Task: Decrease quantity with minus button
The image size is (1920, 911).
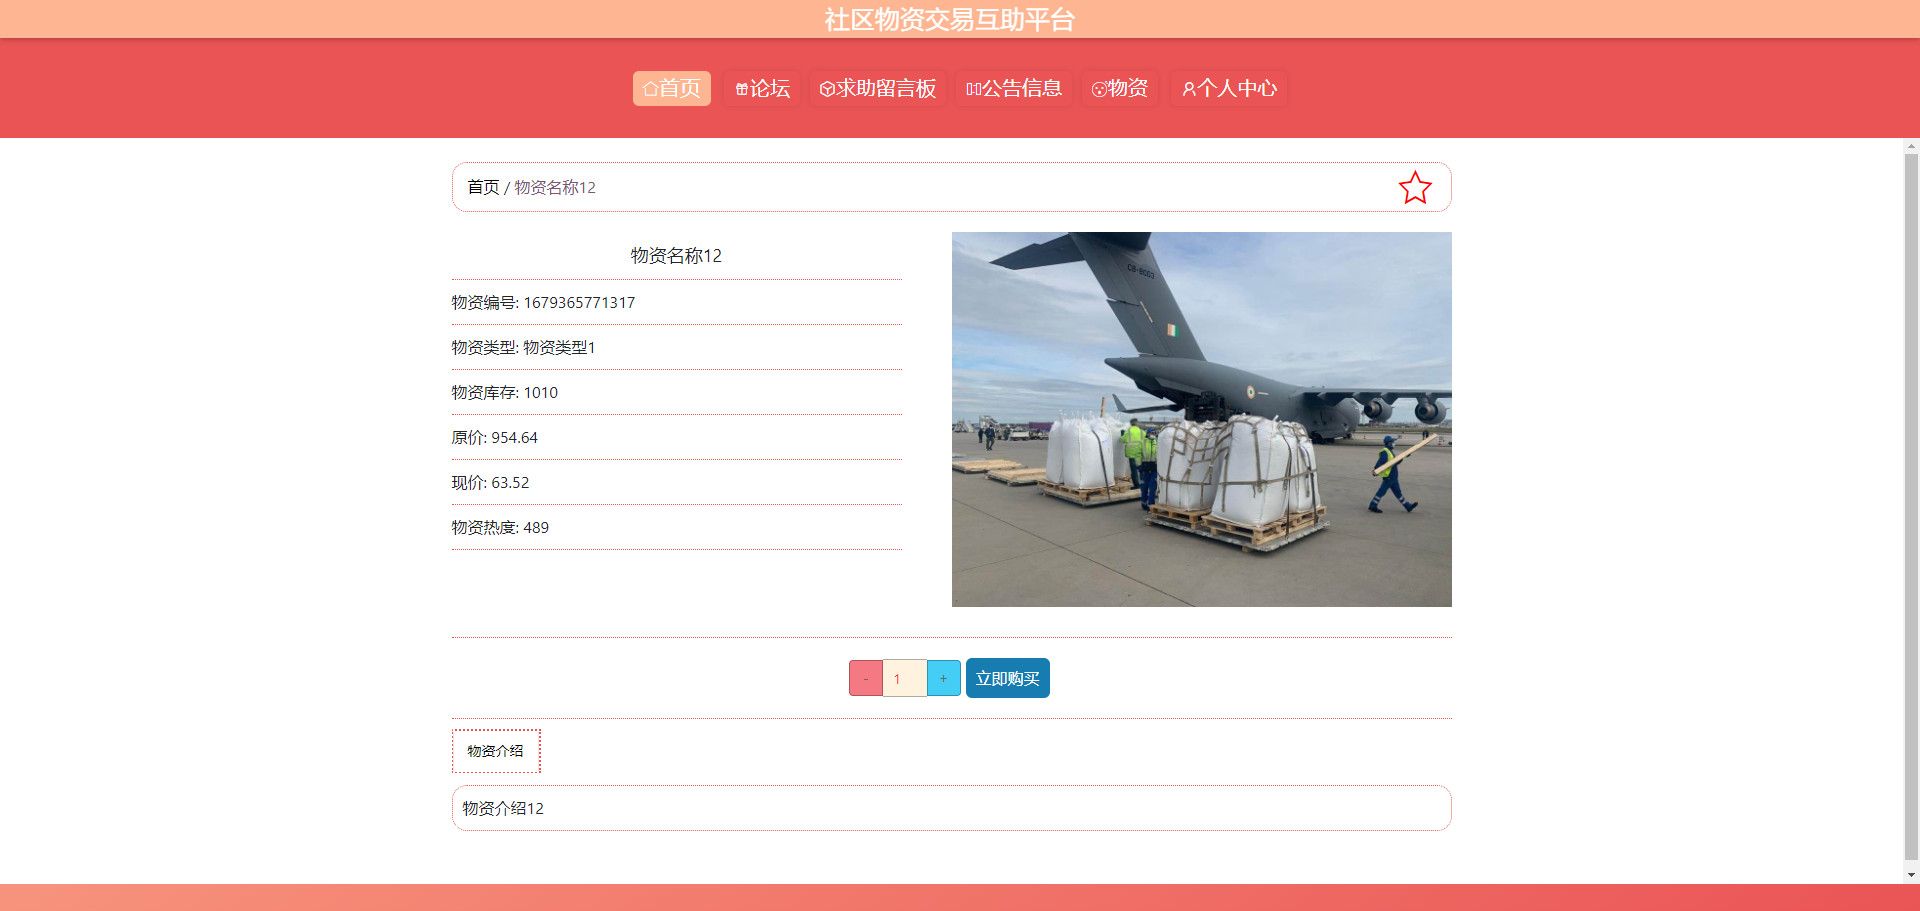Action: [866, 678]
